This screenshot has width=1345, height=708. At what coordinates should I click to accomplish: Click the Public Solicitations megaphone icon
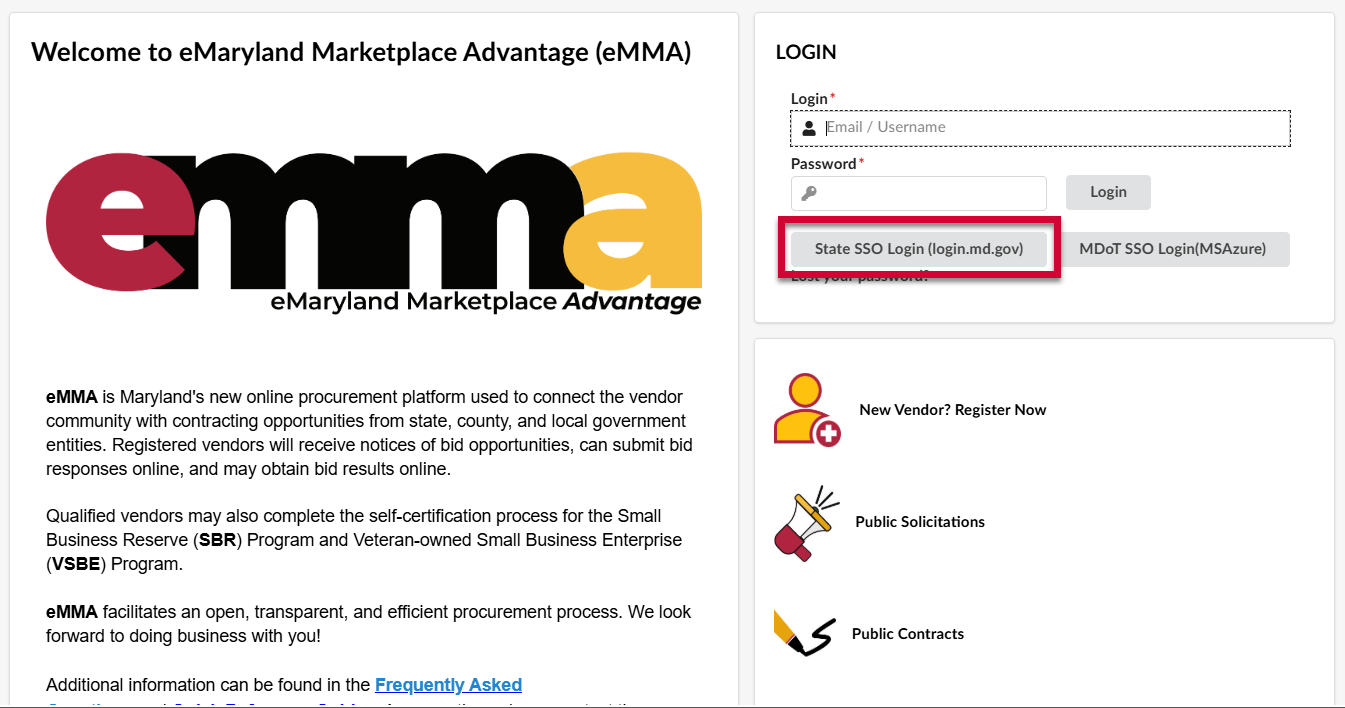[x=807, y=522]
